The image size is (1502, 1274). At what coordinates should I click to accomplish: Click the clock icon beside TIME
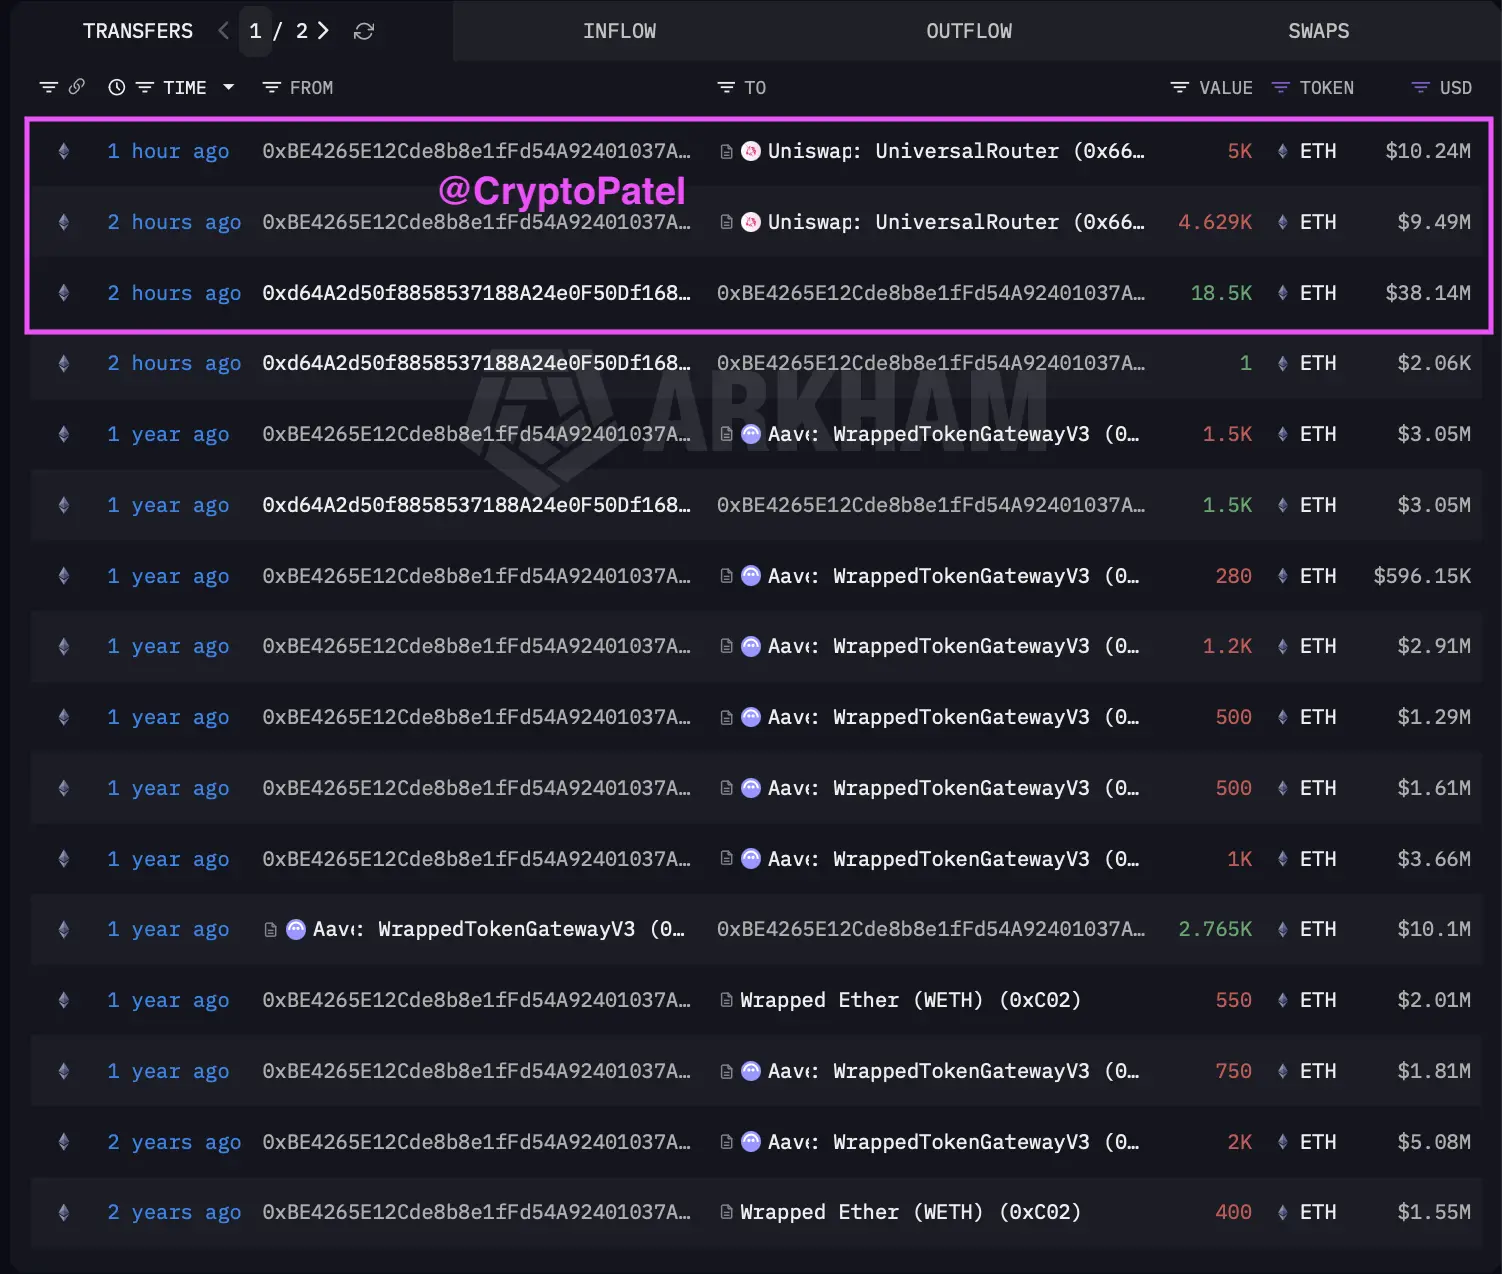[x=117, y=88]
